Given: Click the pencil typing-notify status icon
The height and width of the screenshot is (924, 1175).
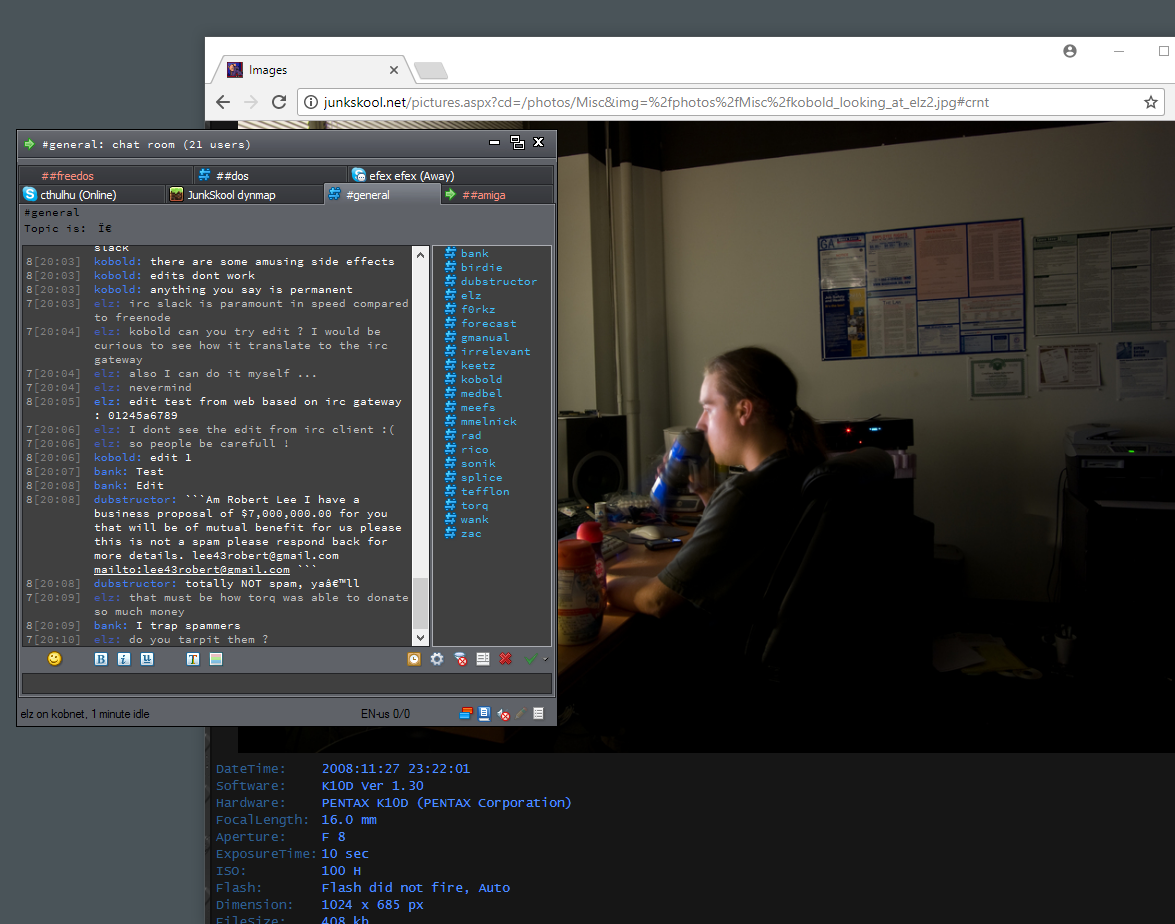Looking at the screenshot, I should [x=521, y=713].
